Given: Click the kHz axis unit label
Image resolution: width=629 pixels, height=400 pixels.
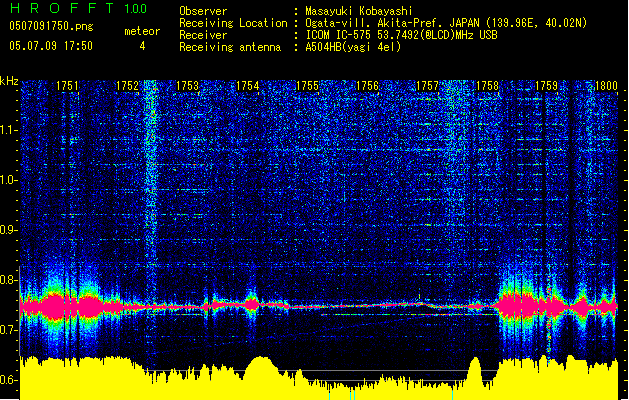Looking at the screenshot, I should 9,81.
